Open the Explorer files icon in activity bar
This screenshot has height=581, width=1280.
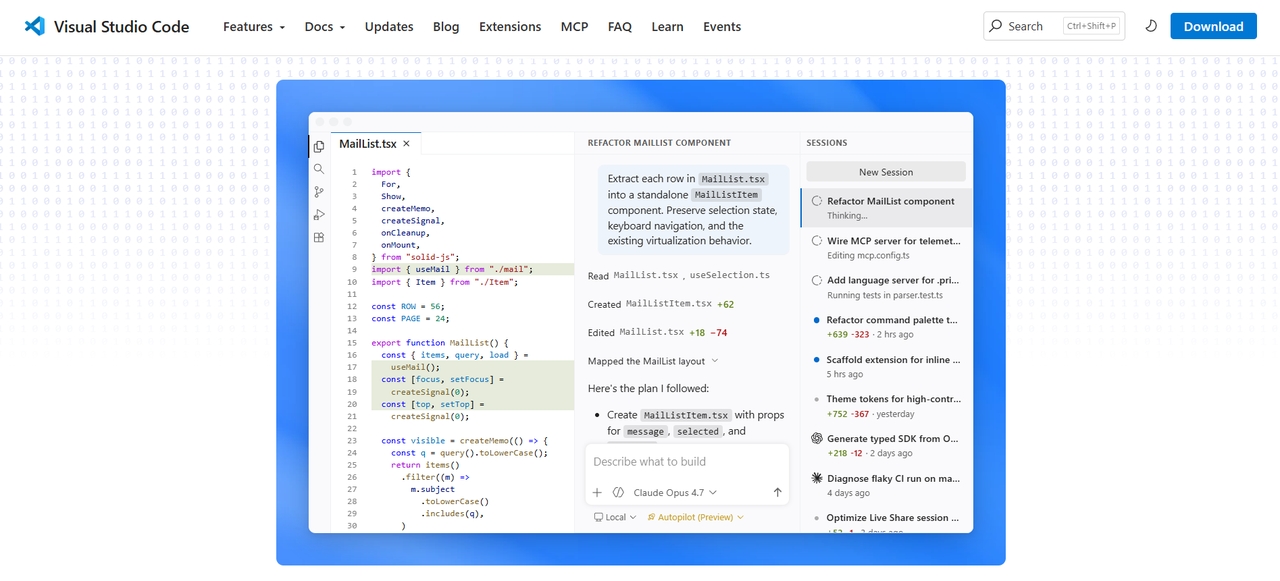coord(319,147)
